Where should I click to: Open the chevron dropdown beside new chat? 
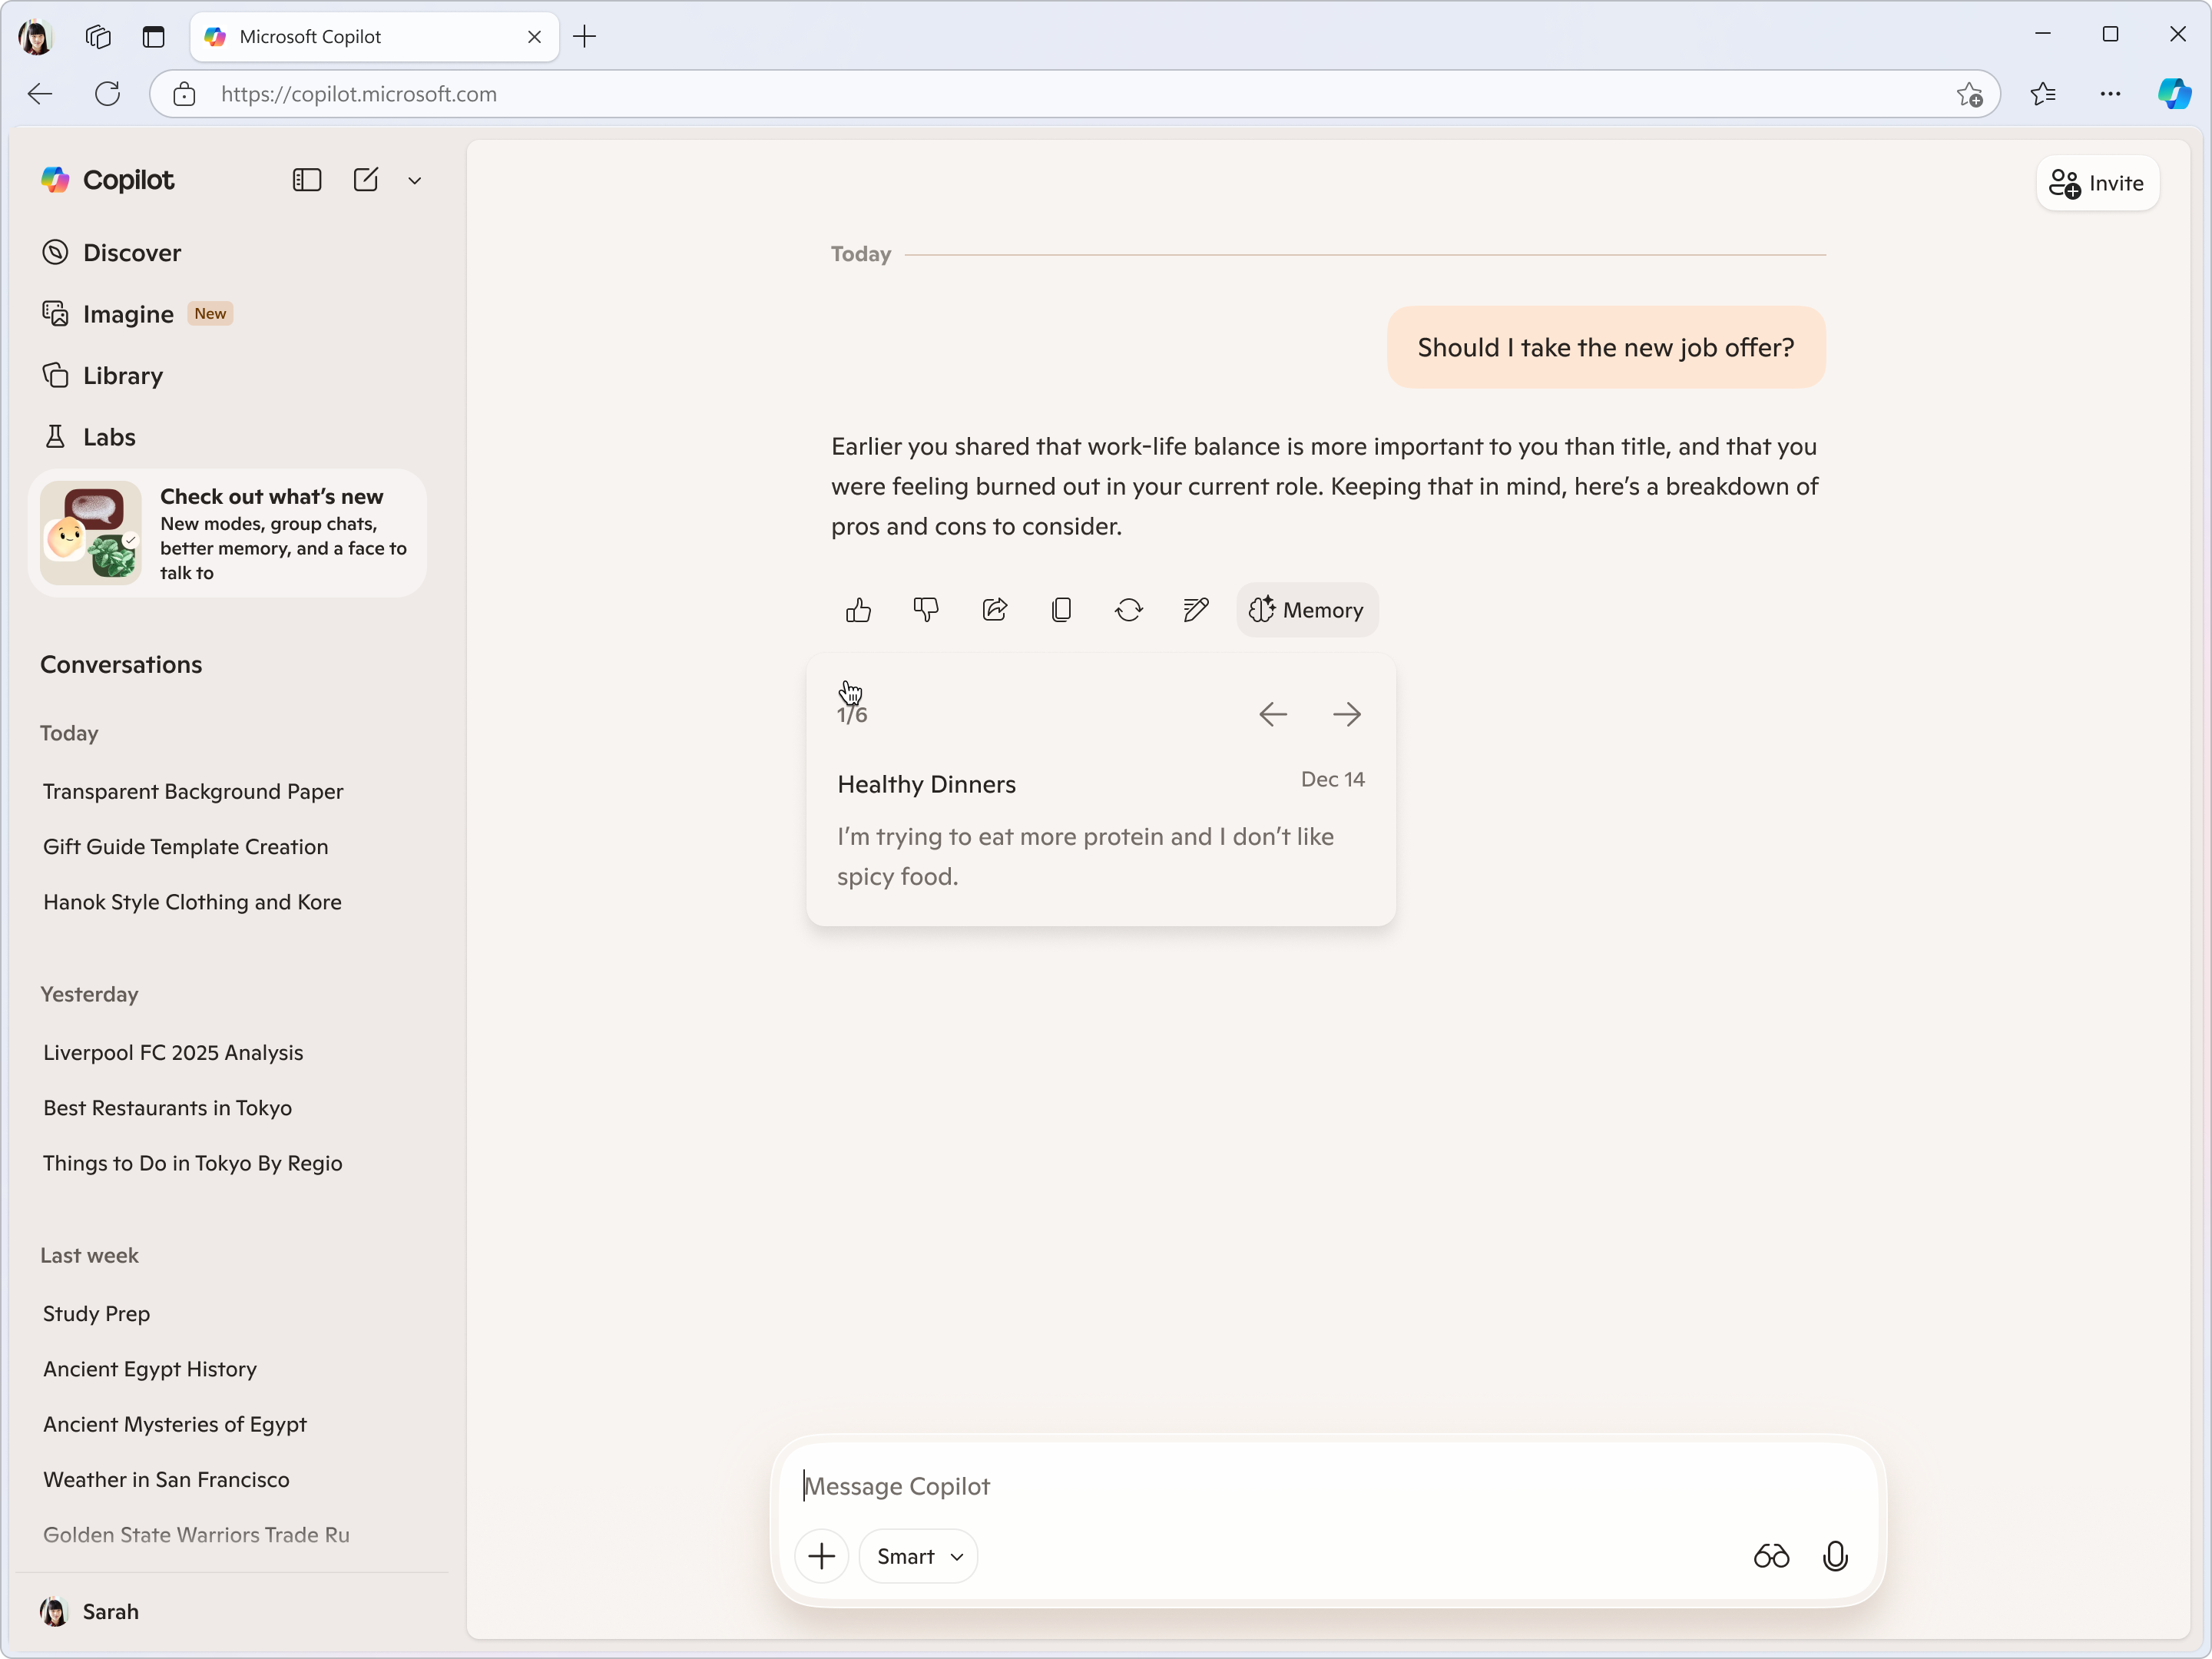pyautogui.click(x=415, y=181)
